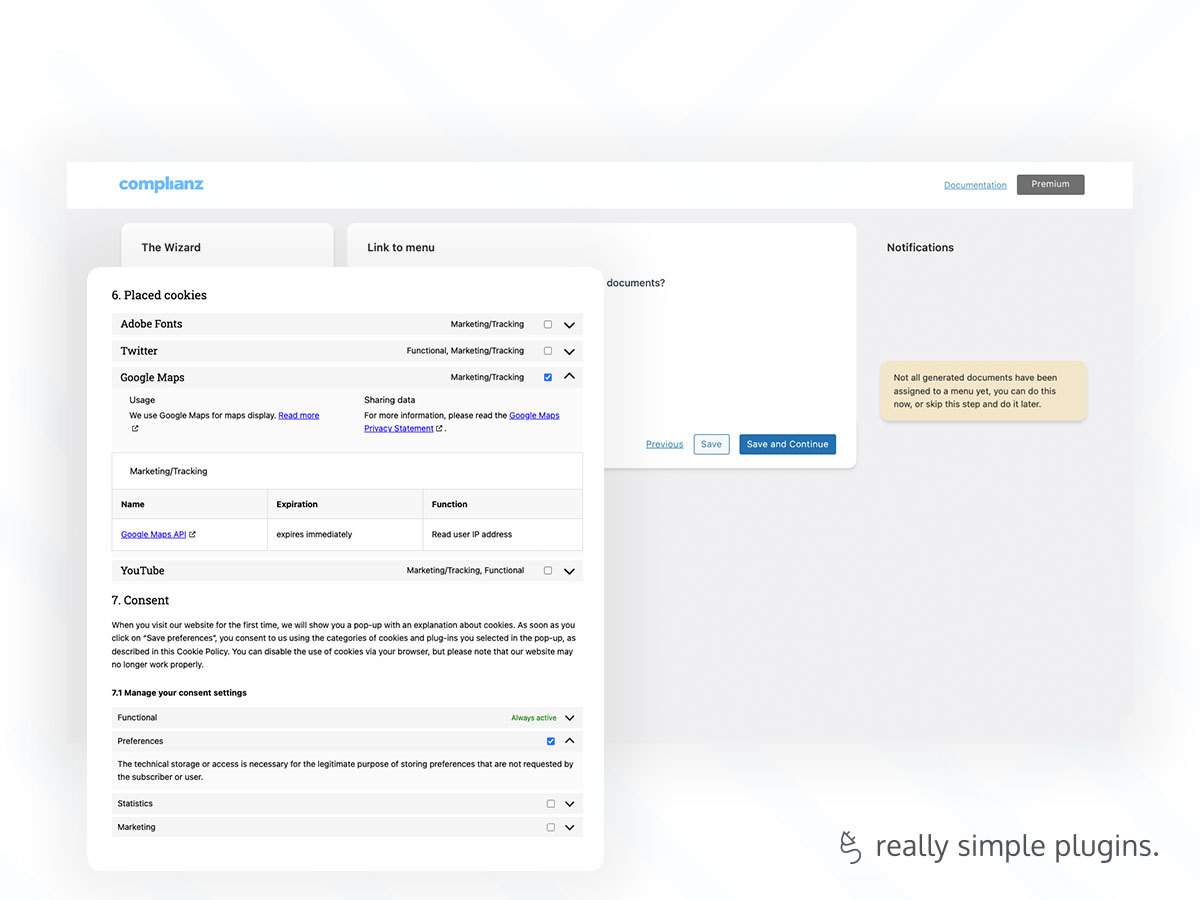
Task: Click the 'Sharing data' label
Action: pos(390,400)
